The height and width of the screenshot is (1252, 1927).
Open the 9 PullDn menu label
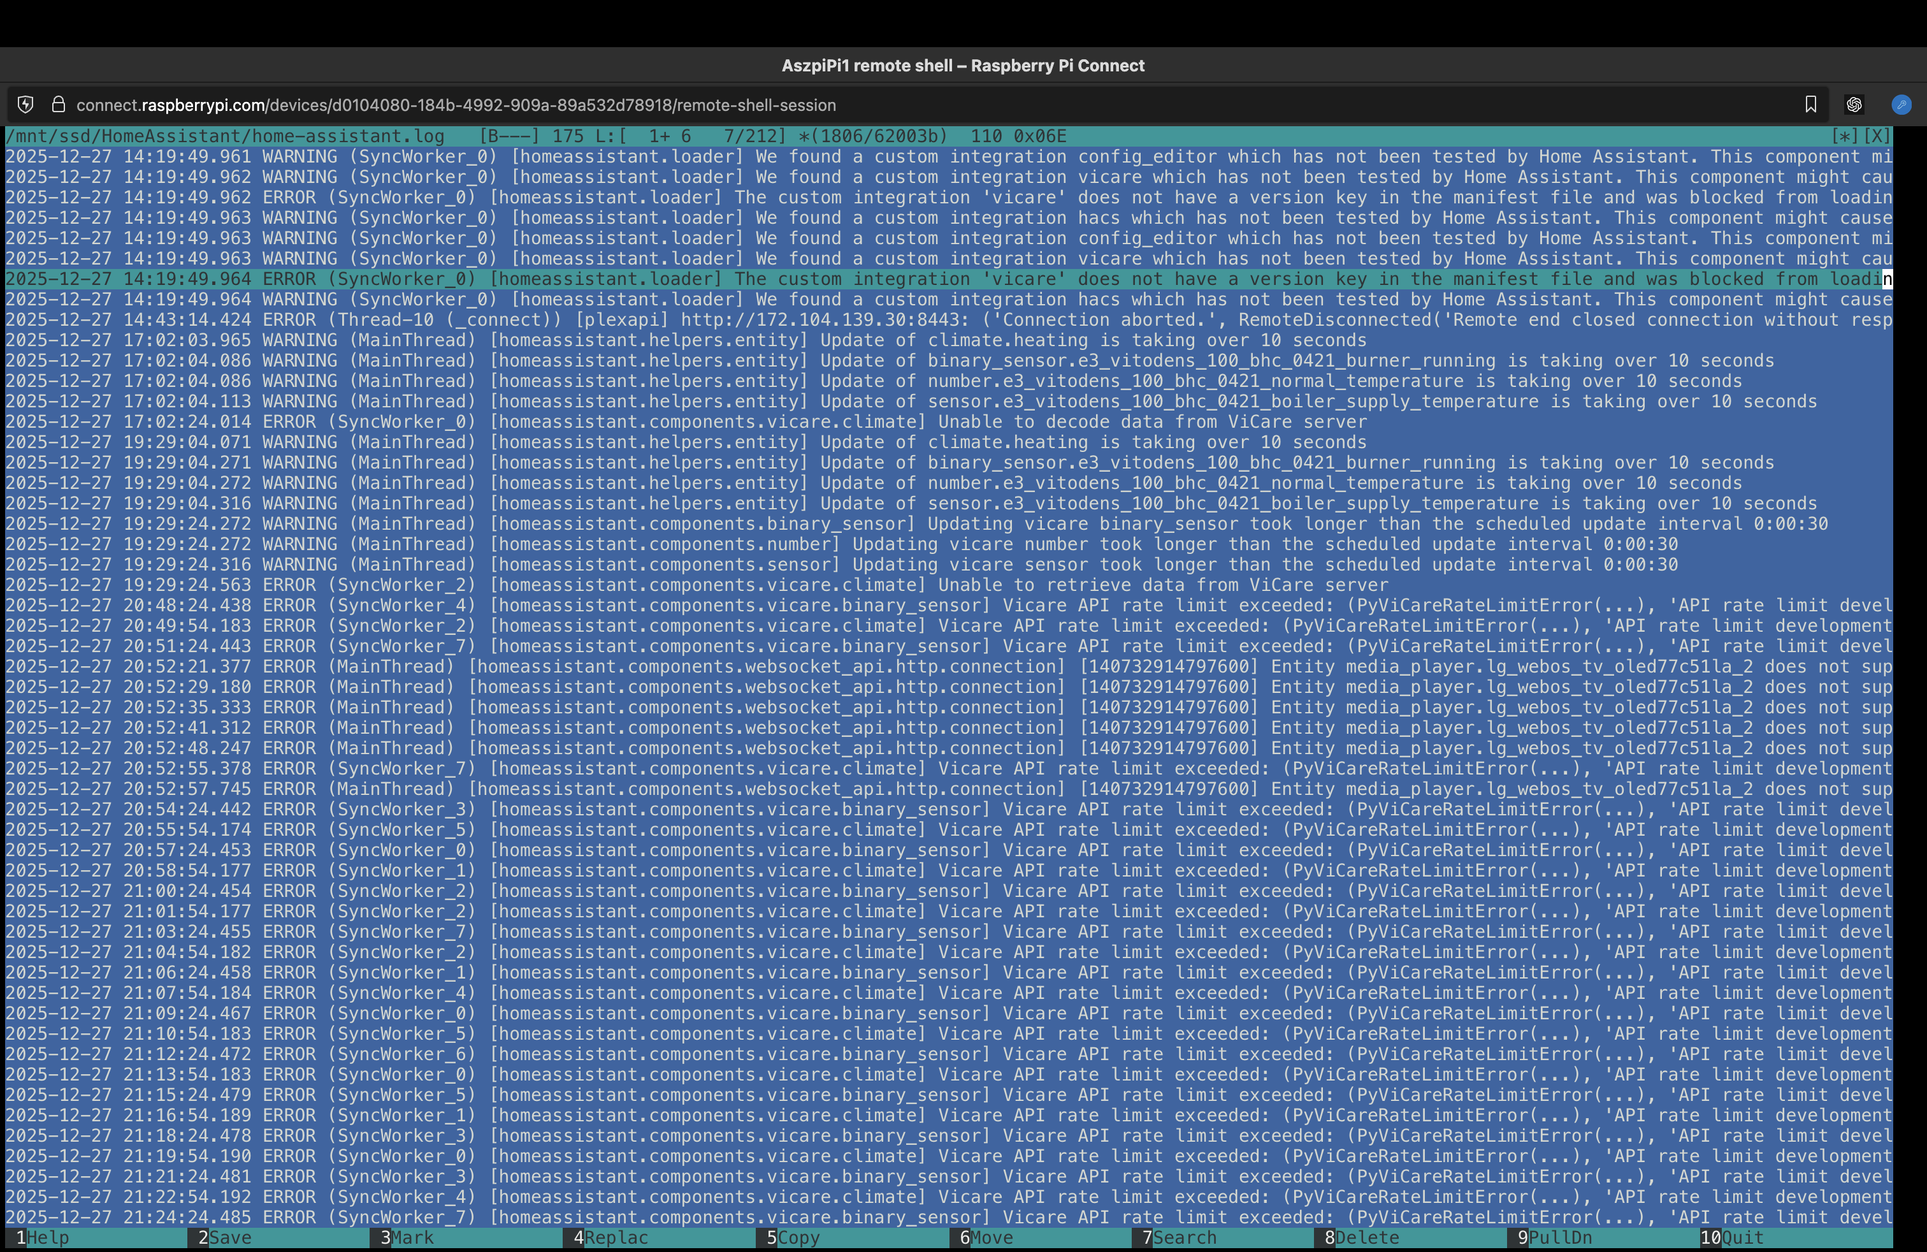click(x=1560, y=1237)
